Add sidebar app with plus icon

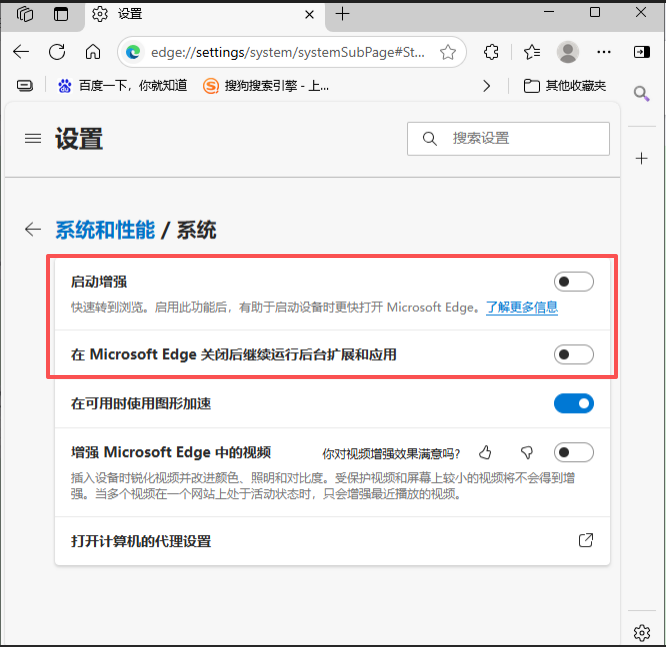[641, 158]
